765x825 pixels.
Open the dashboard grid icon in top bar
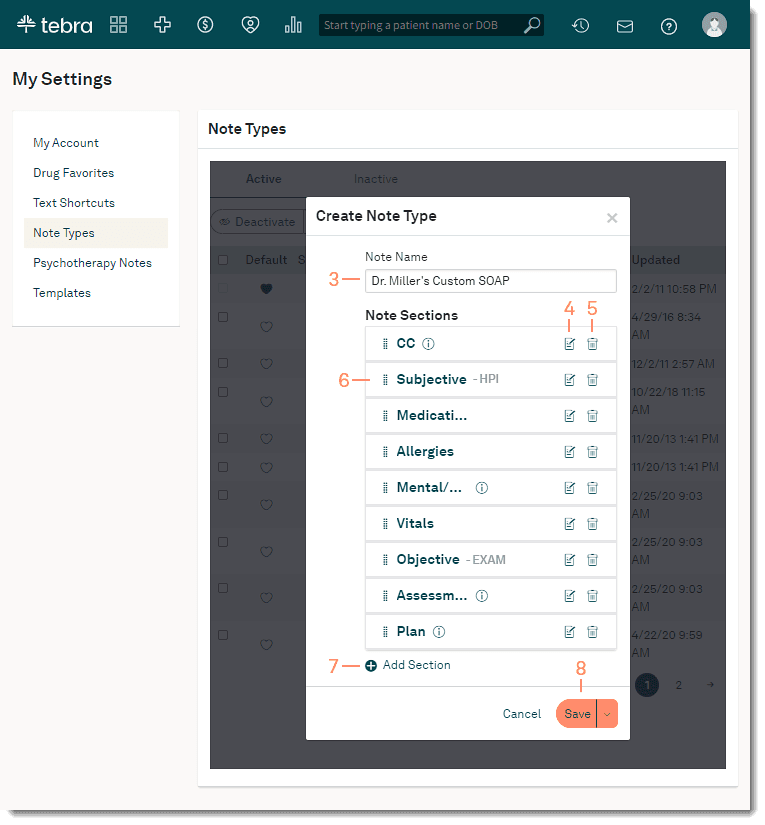[x=118, y=25]
